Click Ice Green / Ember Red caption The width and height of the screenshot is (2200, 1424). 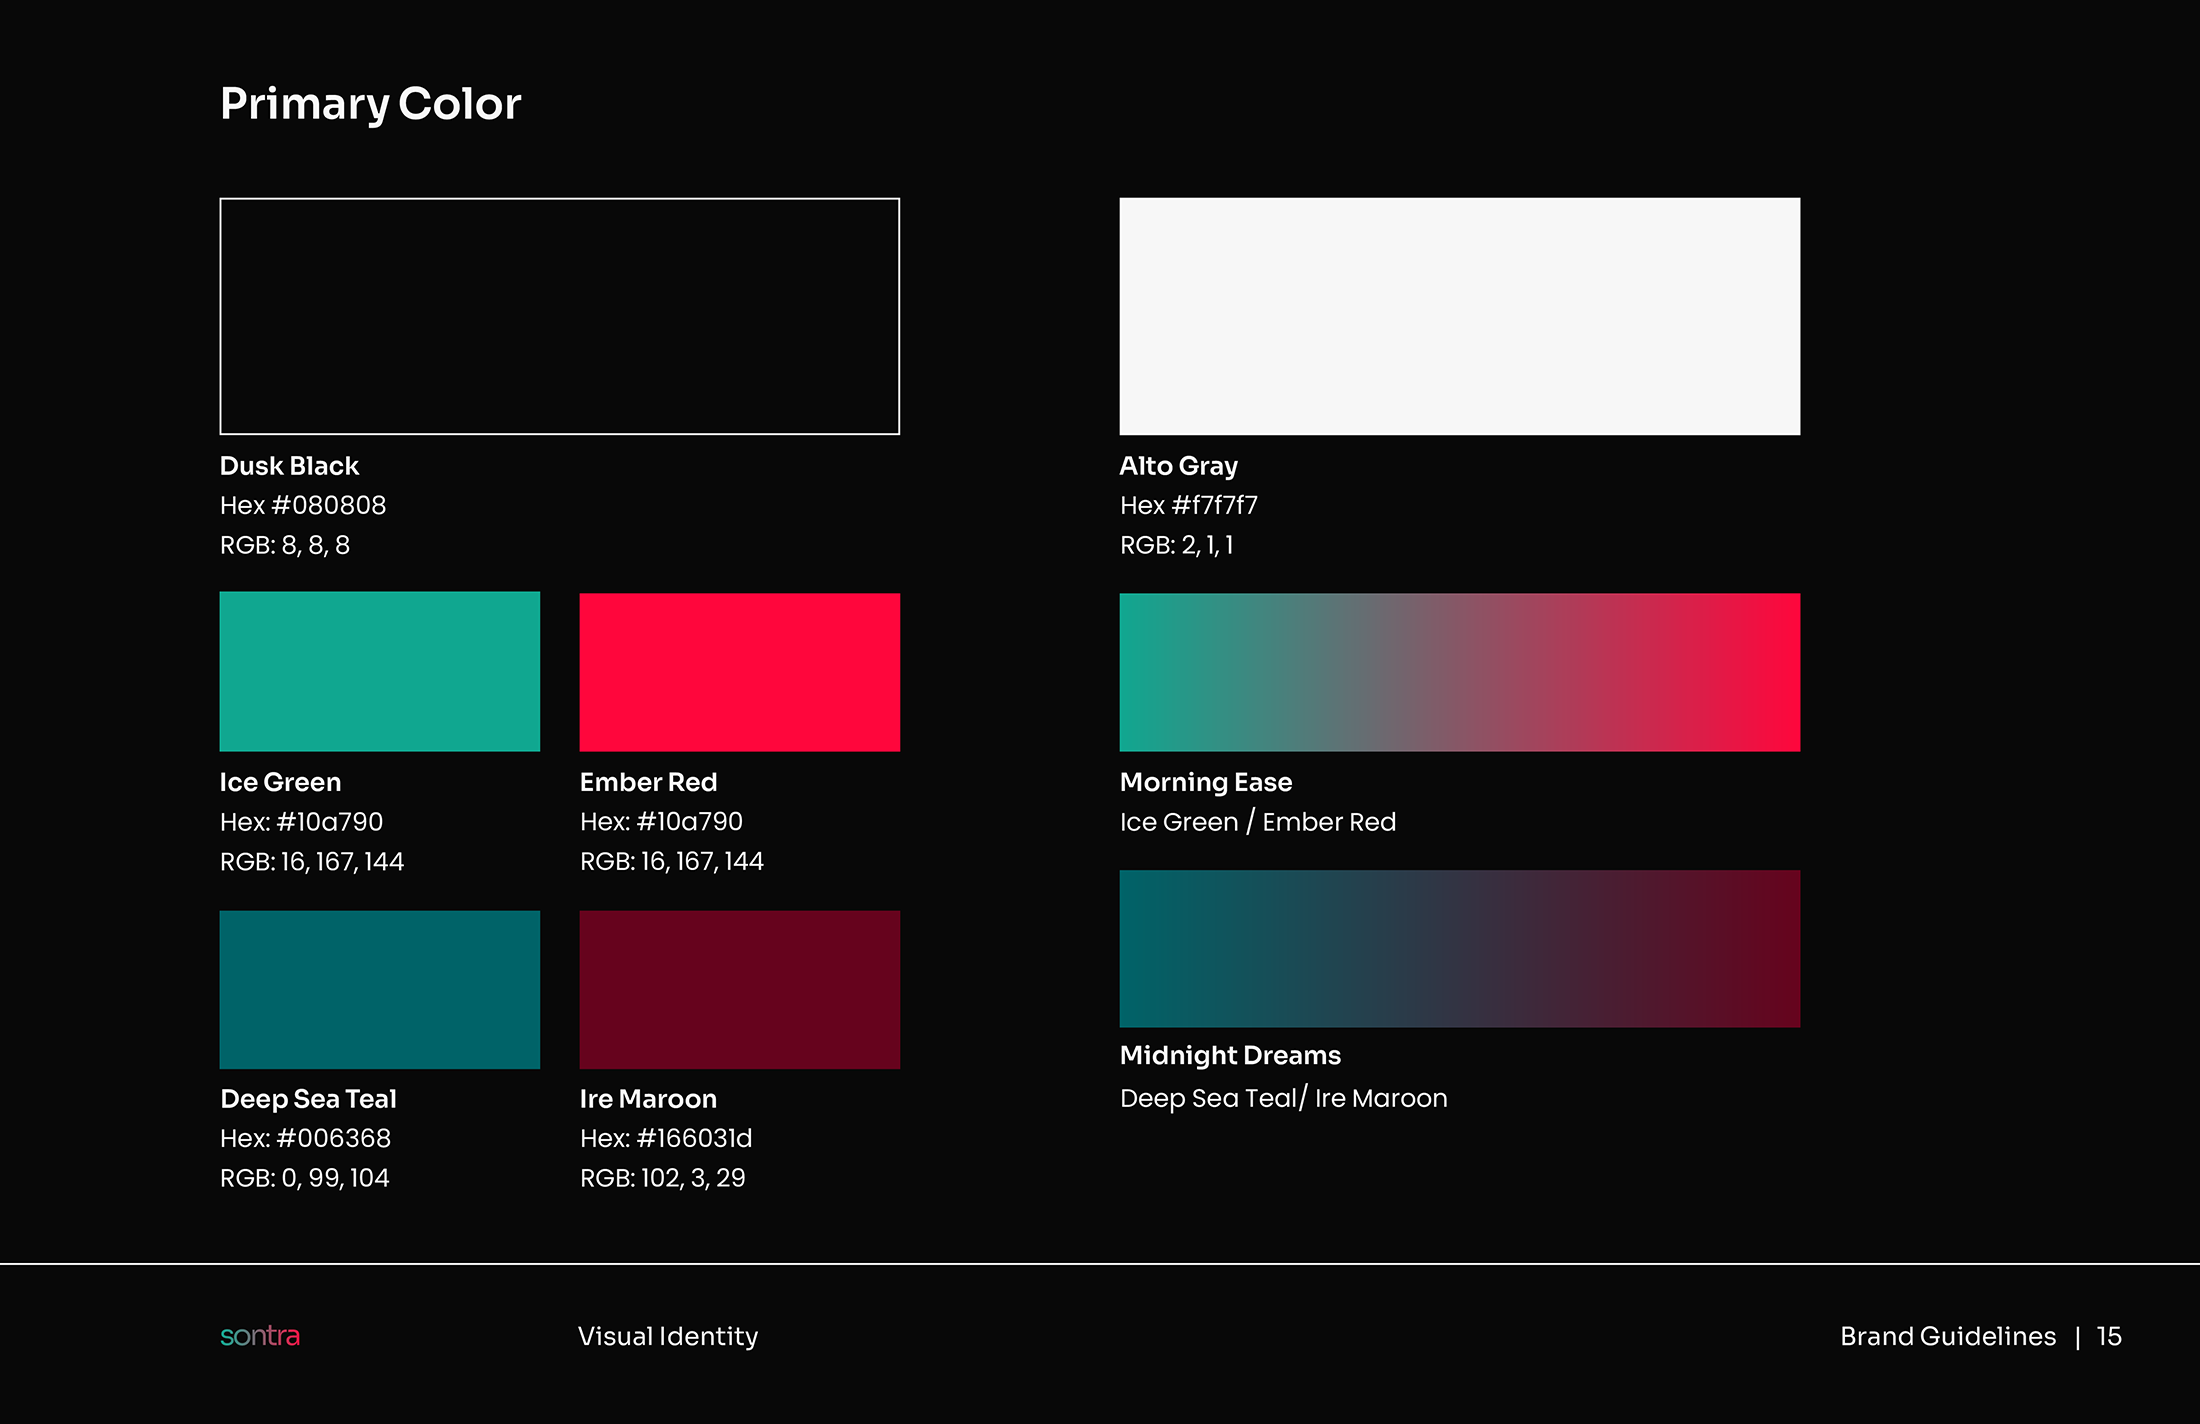click(1258, 822)
